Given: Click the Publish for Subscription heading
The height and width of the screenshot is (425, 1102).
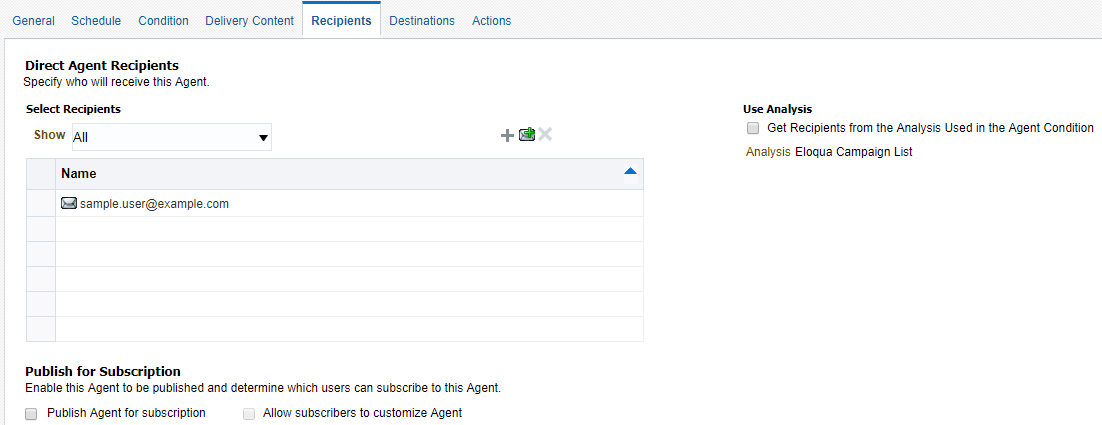Looking at the screenshot, I should (x=103, y=372).
